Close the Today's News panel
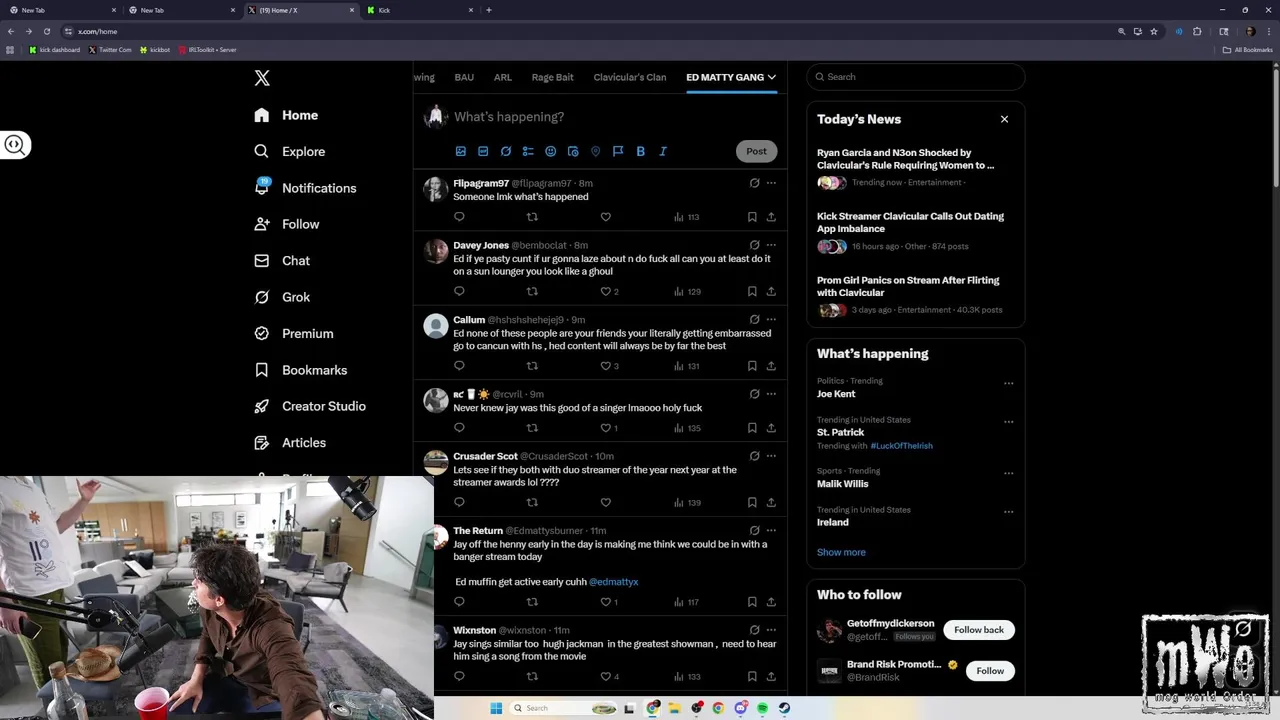 [x=1004, y=119]
